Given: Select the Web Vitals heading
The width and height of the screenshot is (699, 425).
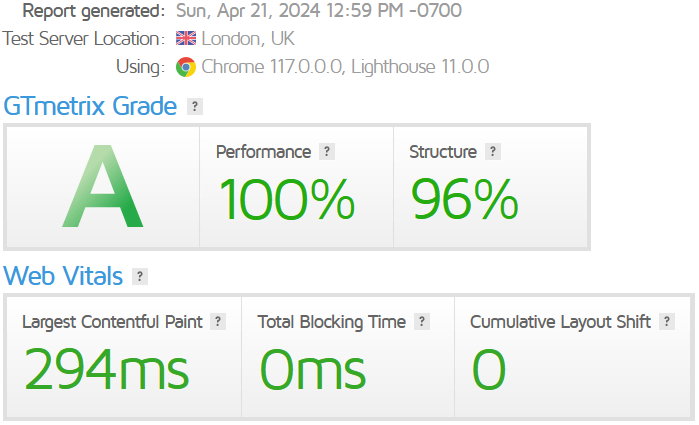Looking at the screenshot, I should (x=64, y=276).
